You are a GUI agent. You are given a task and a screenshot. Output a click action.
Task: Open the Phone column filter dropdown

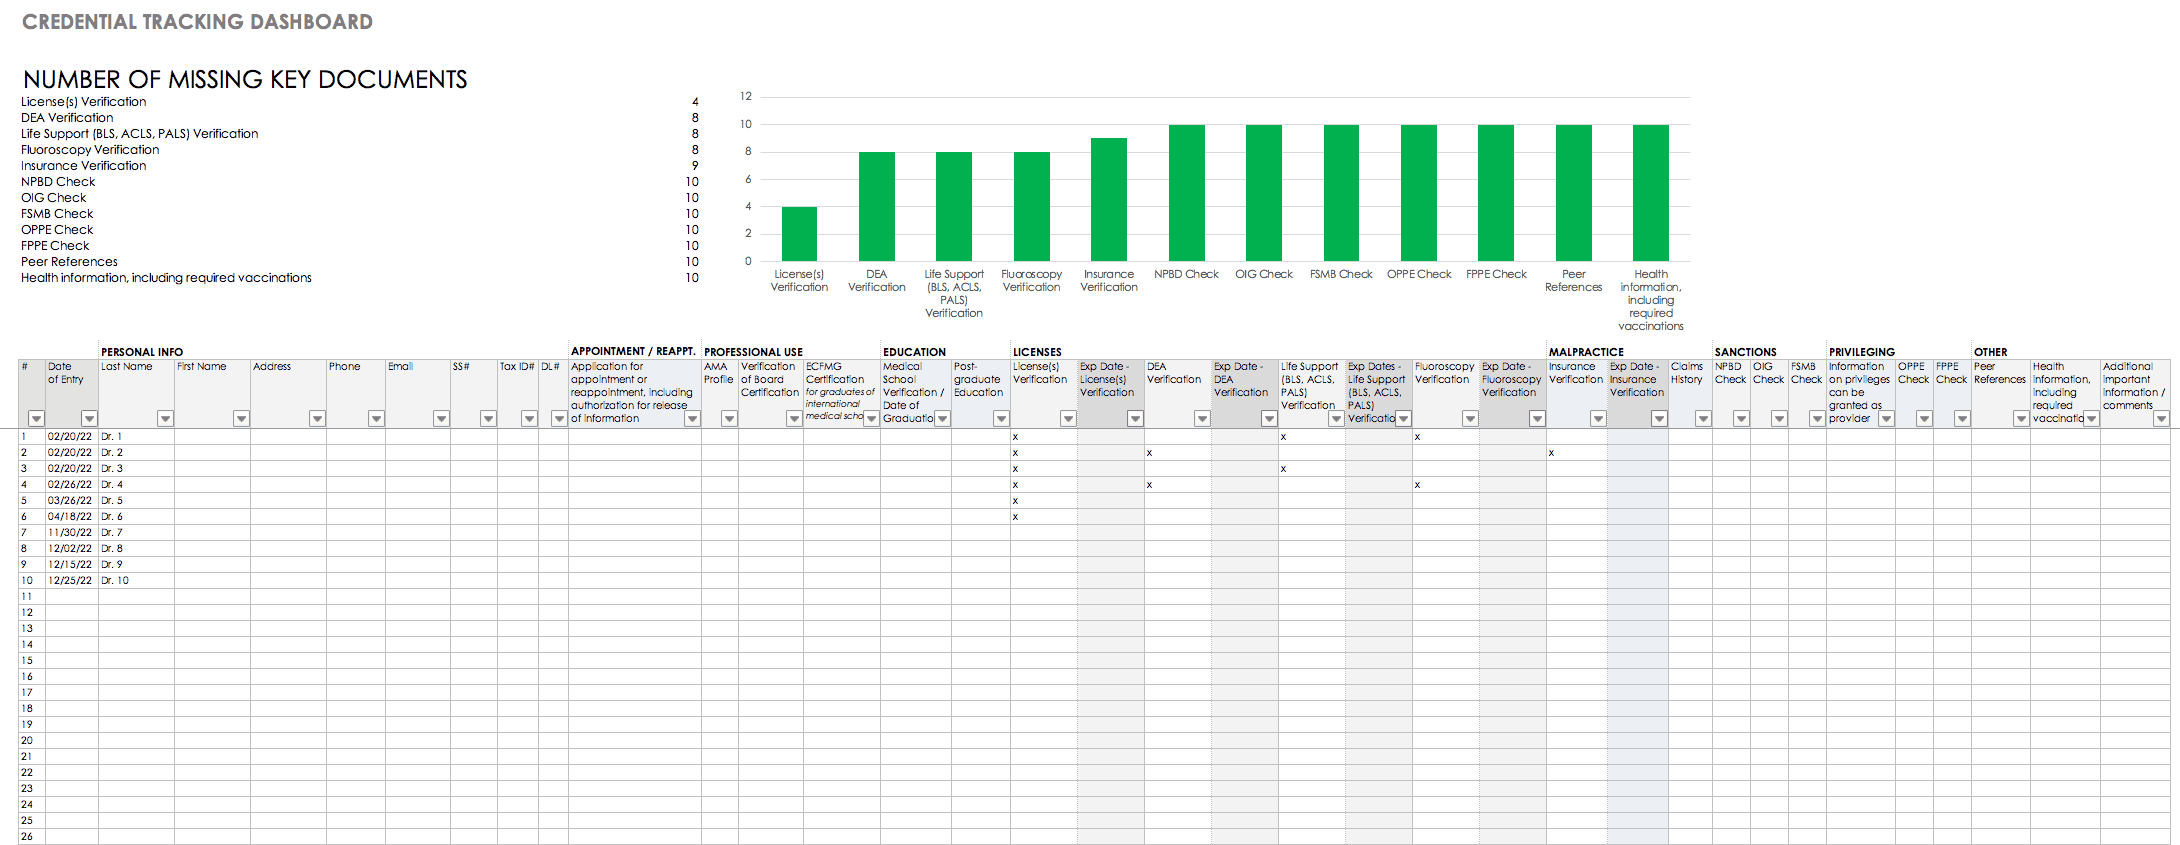click(376, 419)
